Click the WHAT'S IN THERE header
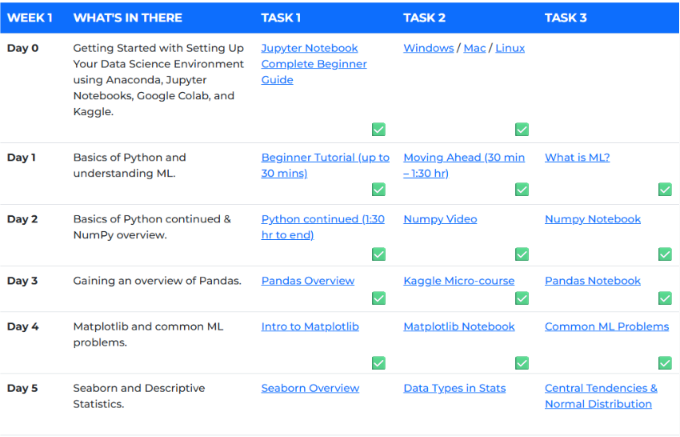The height and width of the screenshot is (437, 680). pos(128,18)
